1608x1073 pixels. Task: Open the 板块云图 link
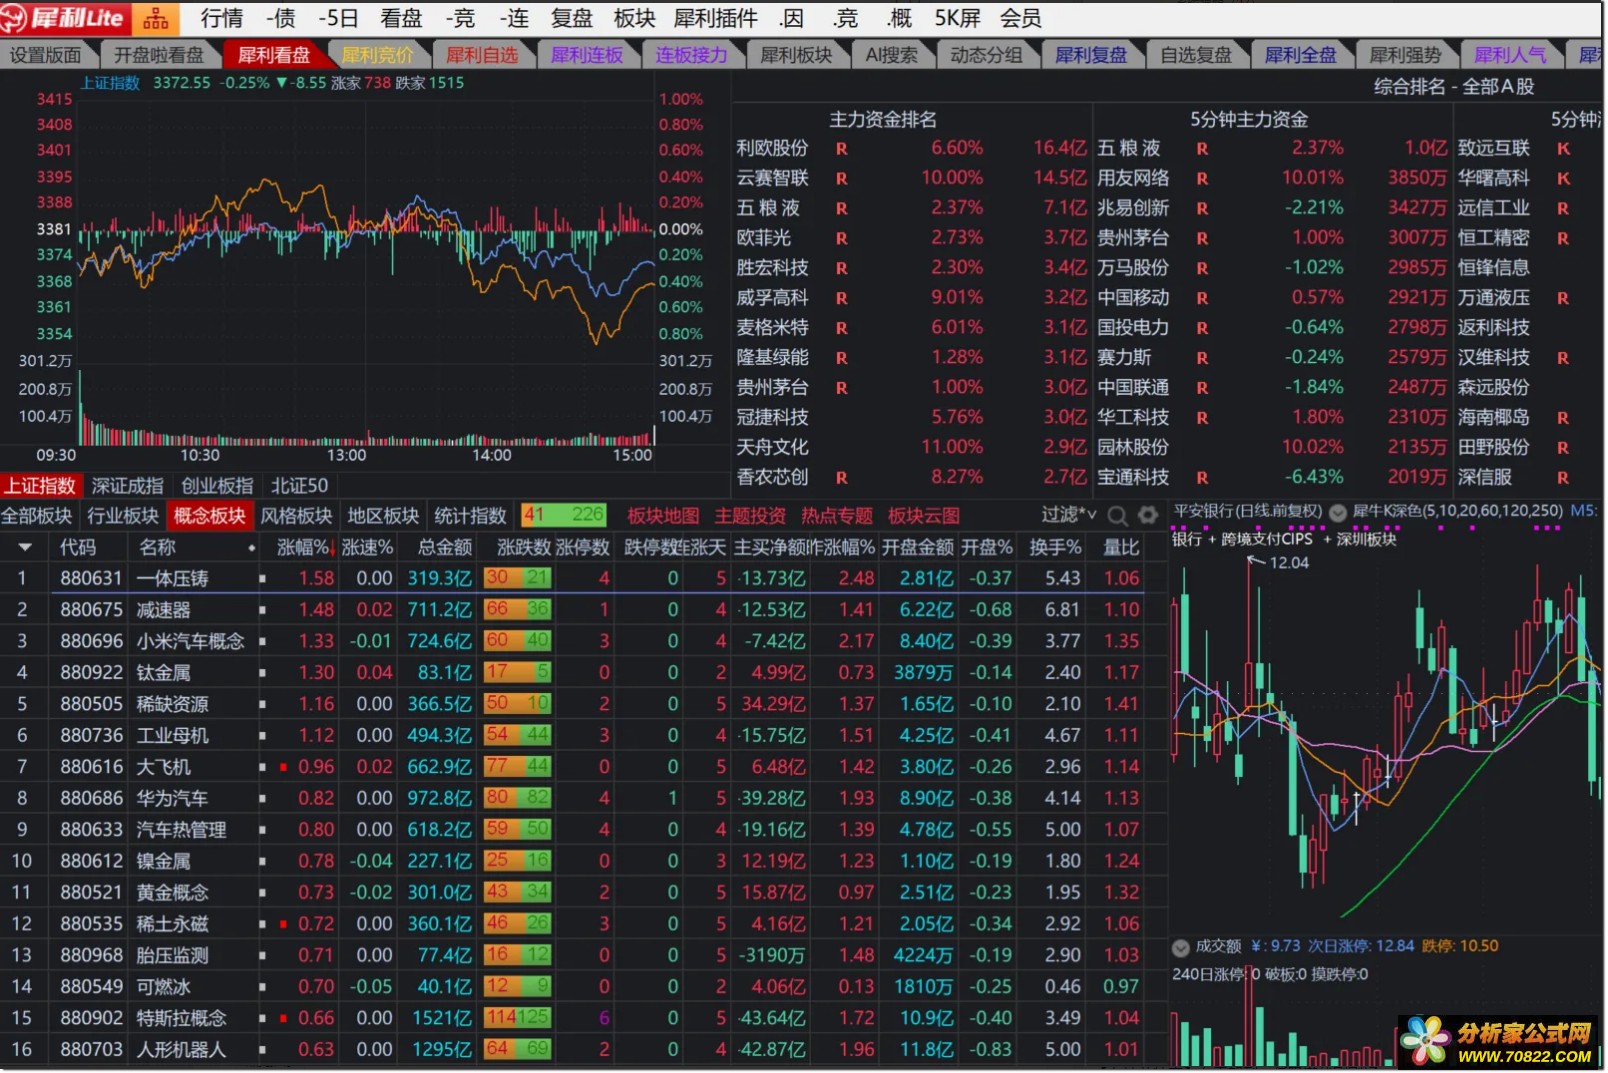click(x=924, y=516)
